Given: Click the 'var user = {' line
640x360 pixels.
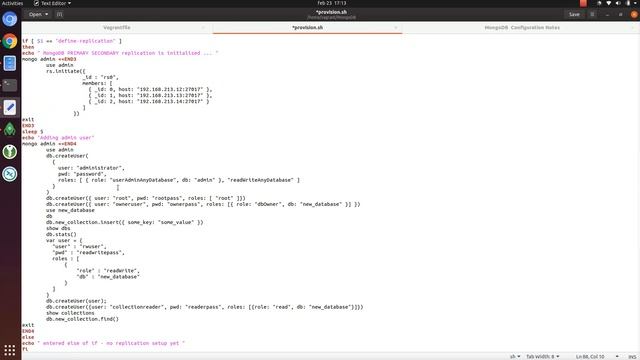Looking at the screenshot, I should click(64, 240).
